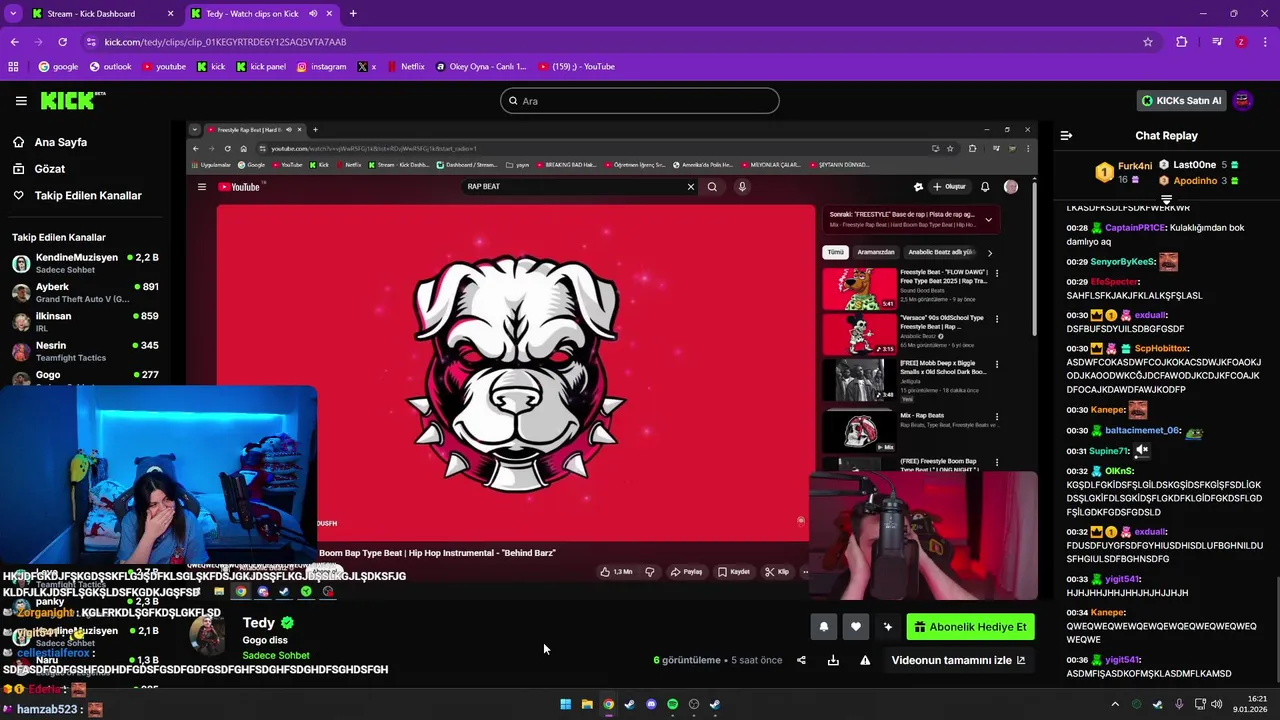Bookmark this page with star
This screenshot has width=1280, height=720.
click(x=1148, y=42)
